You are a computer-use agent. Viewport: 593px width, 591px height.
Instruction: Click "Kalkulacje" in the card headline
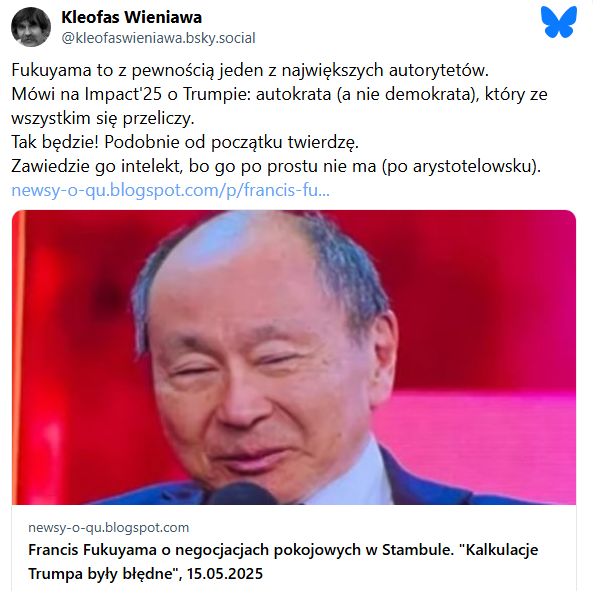pos(501,550)
